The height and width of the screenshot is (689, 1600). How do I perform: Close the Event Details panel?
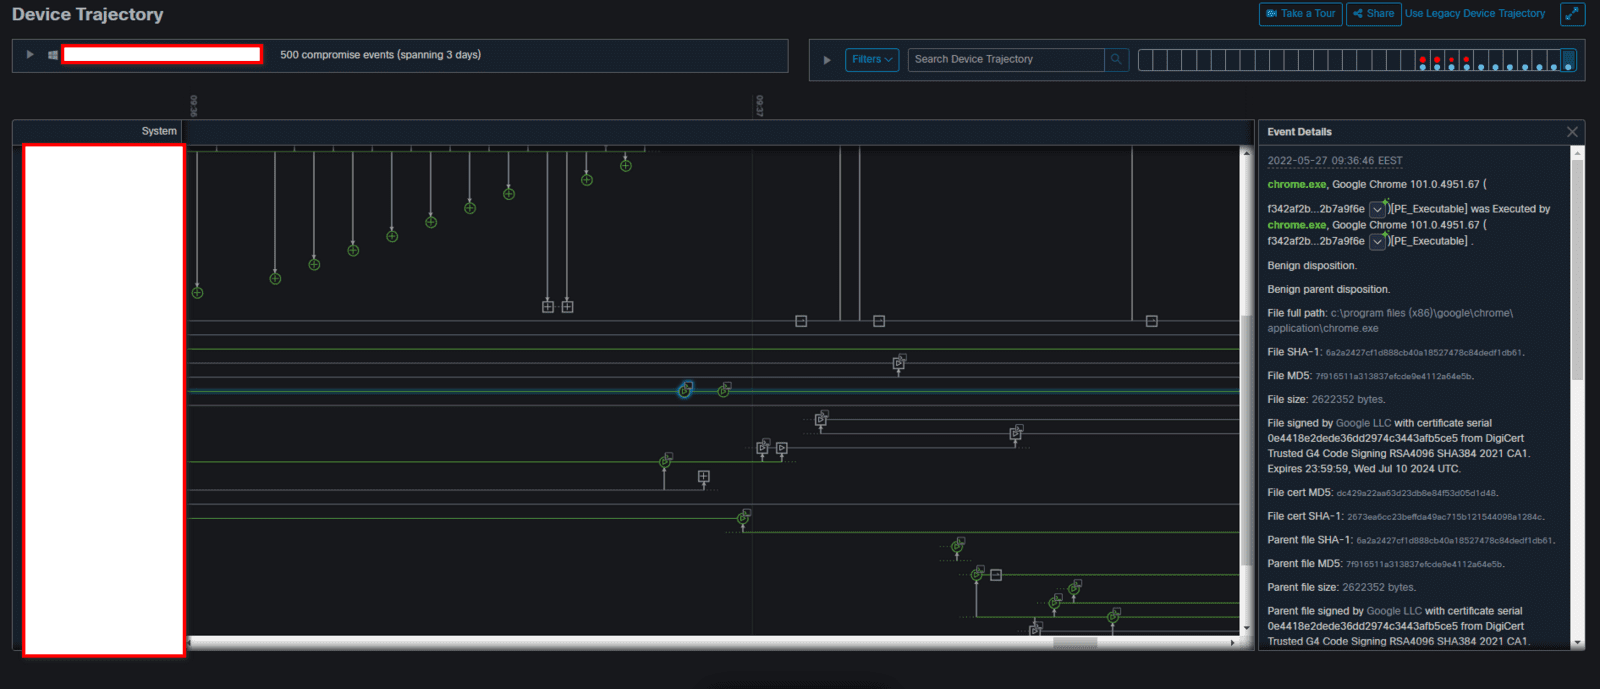1572,132
